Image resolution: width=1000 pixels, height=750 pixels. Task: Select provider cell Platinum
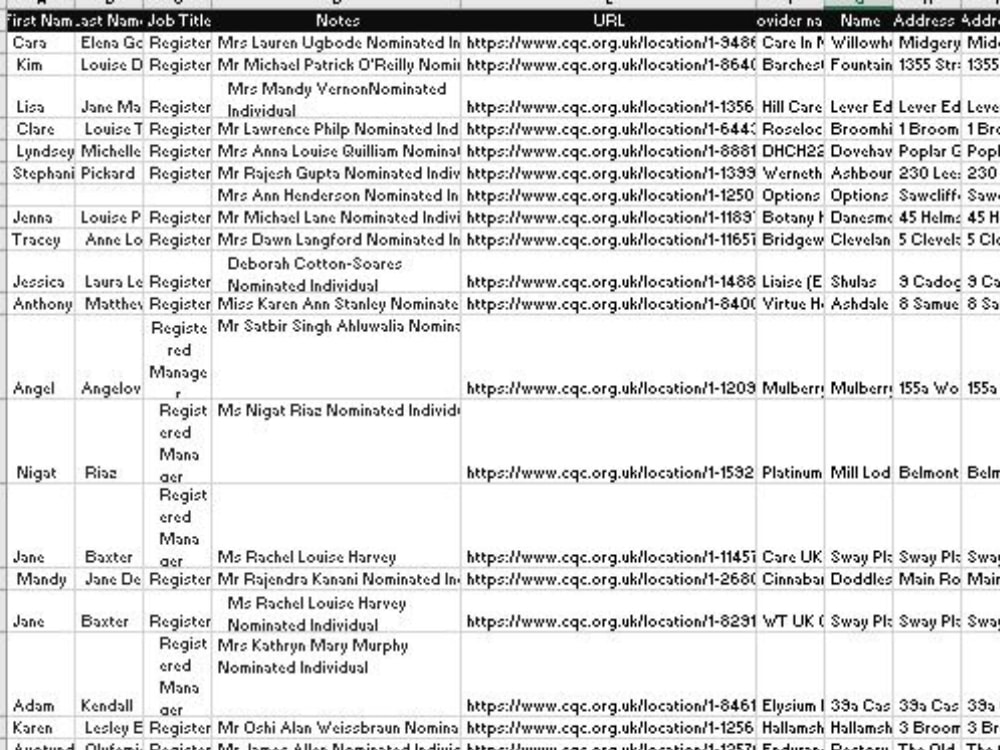click(790, 441)
